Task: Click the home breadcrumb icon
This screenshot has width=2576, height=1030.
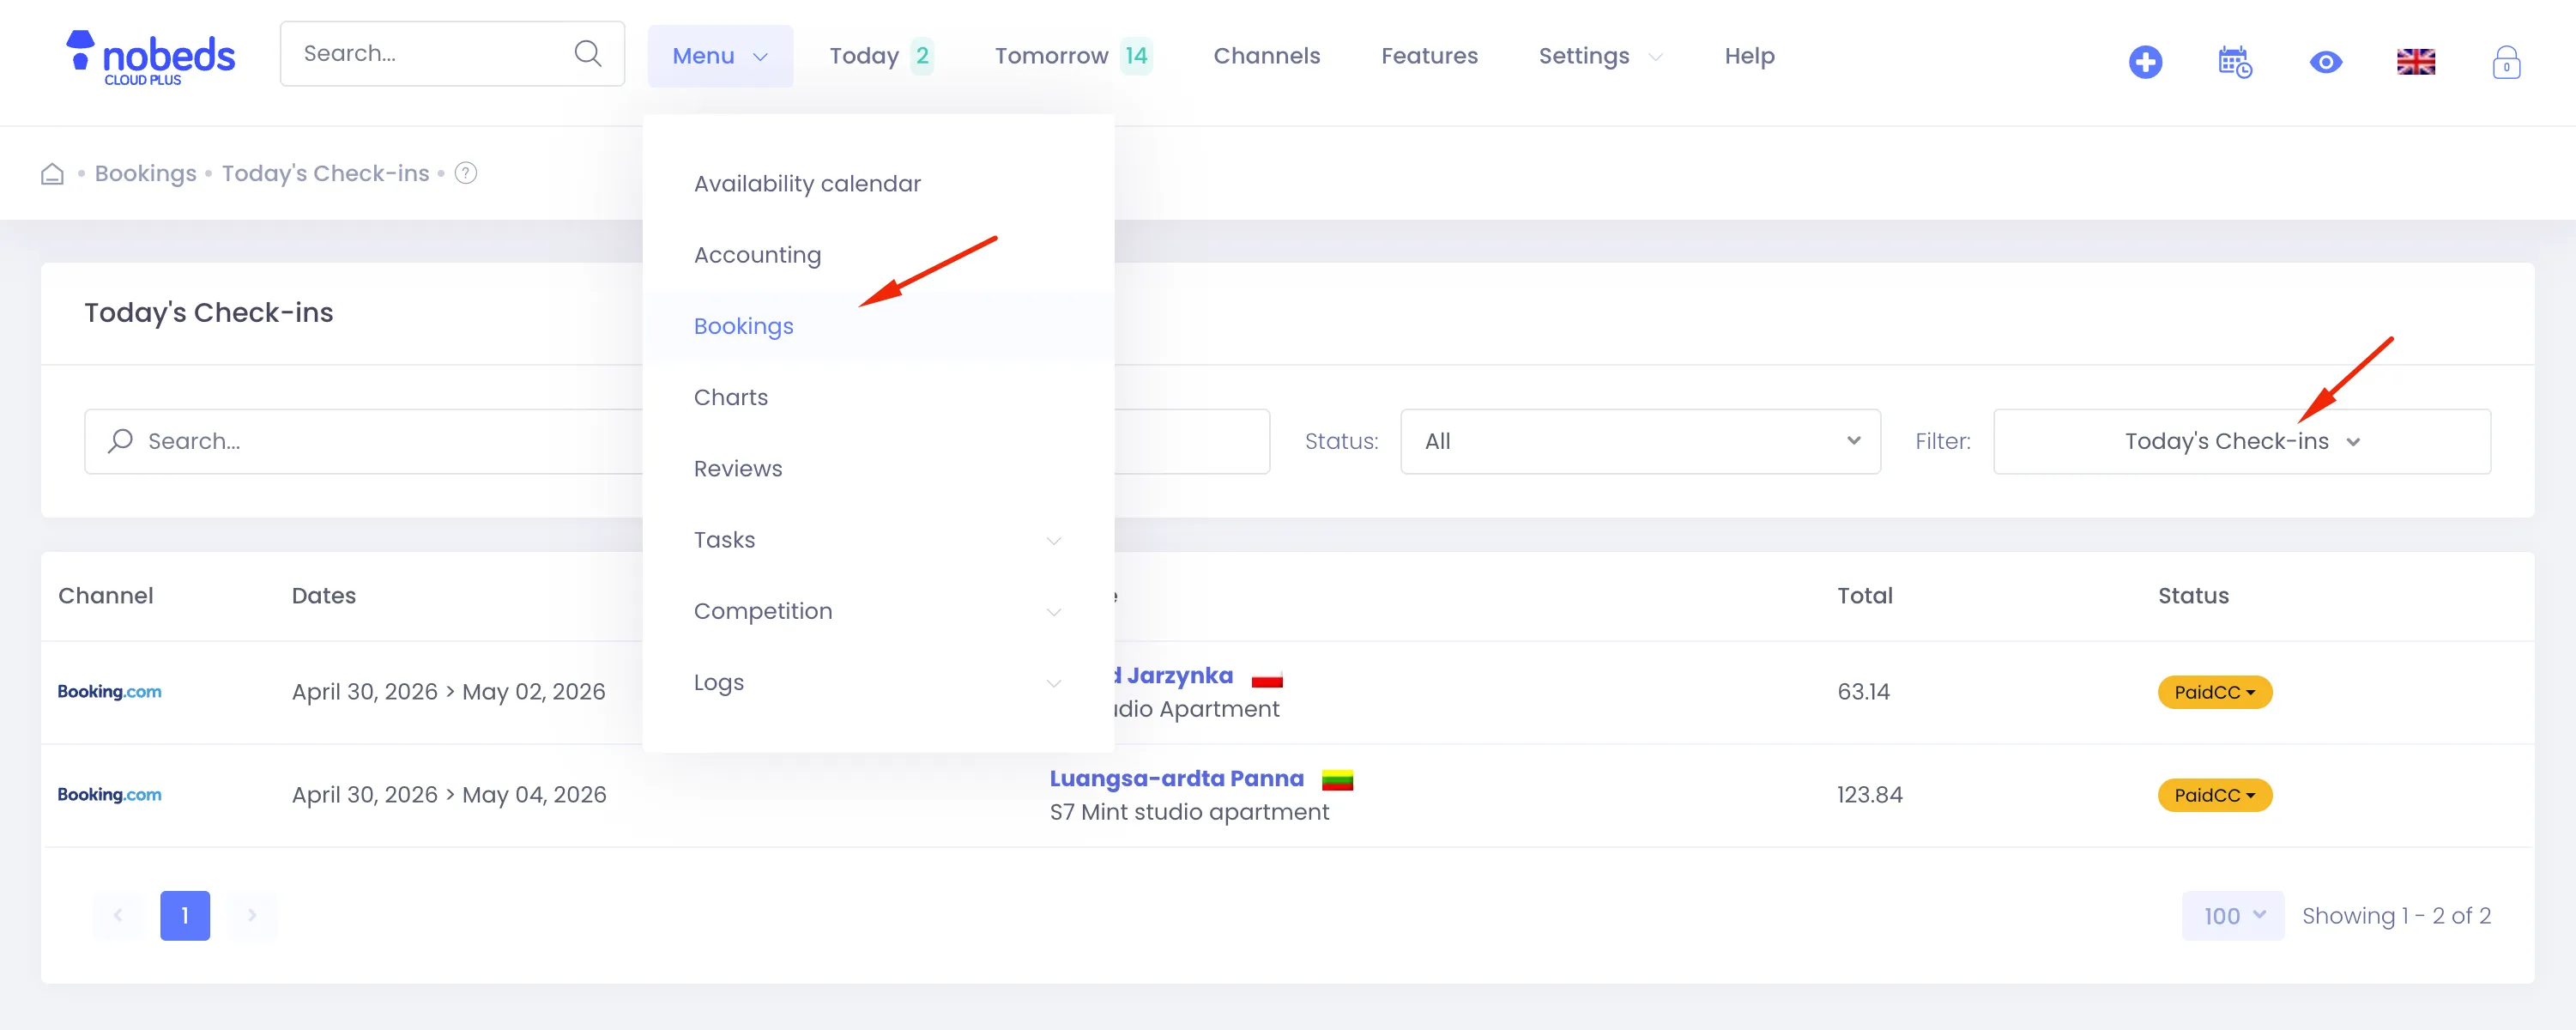Action: point(52,174)
